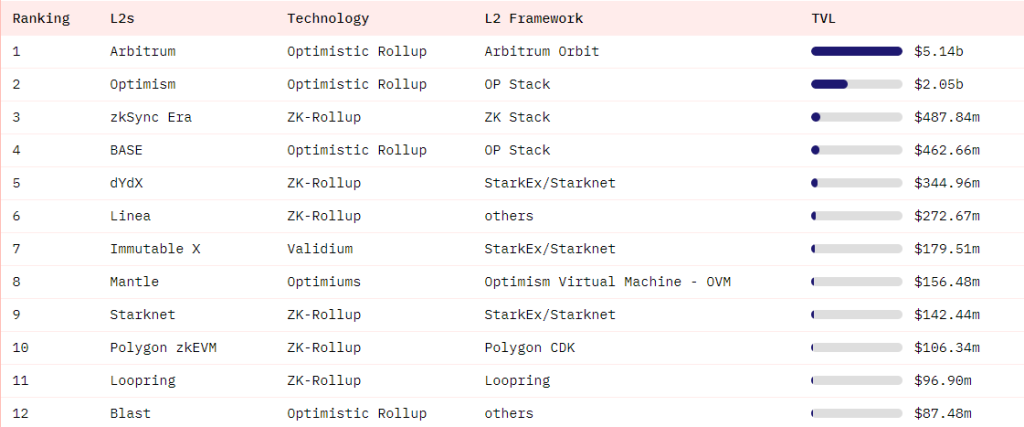Select the zkSync Era entry
This screenshot has height=427, width=1024.
150,117
